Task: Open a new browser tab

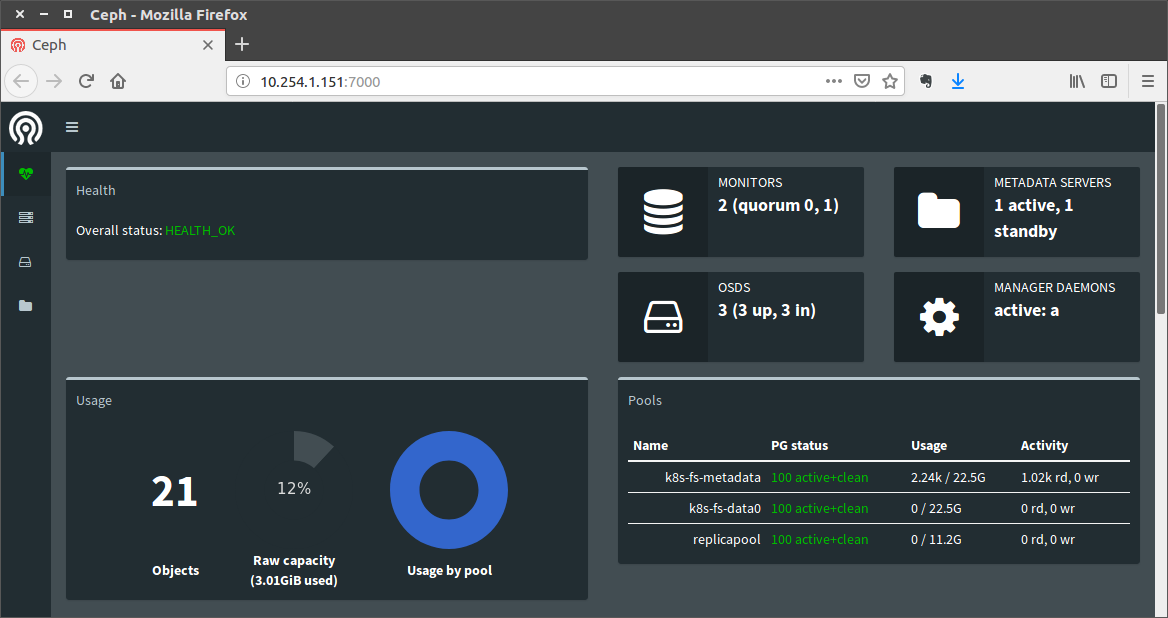Action: [242, 45]
